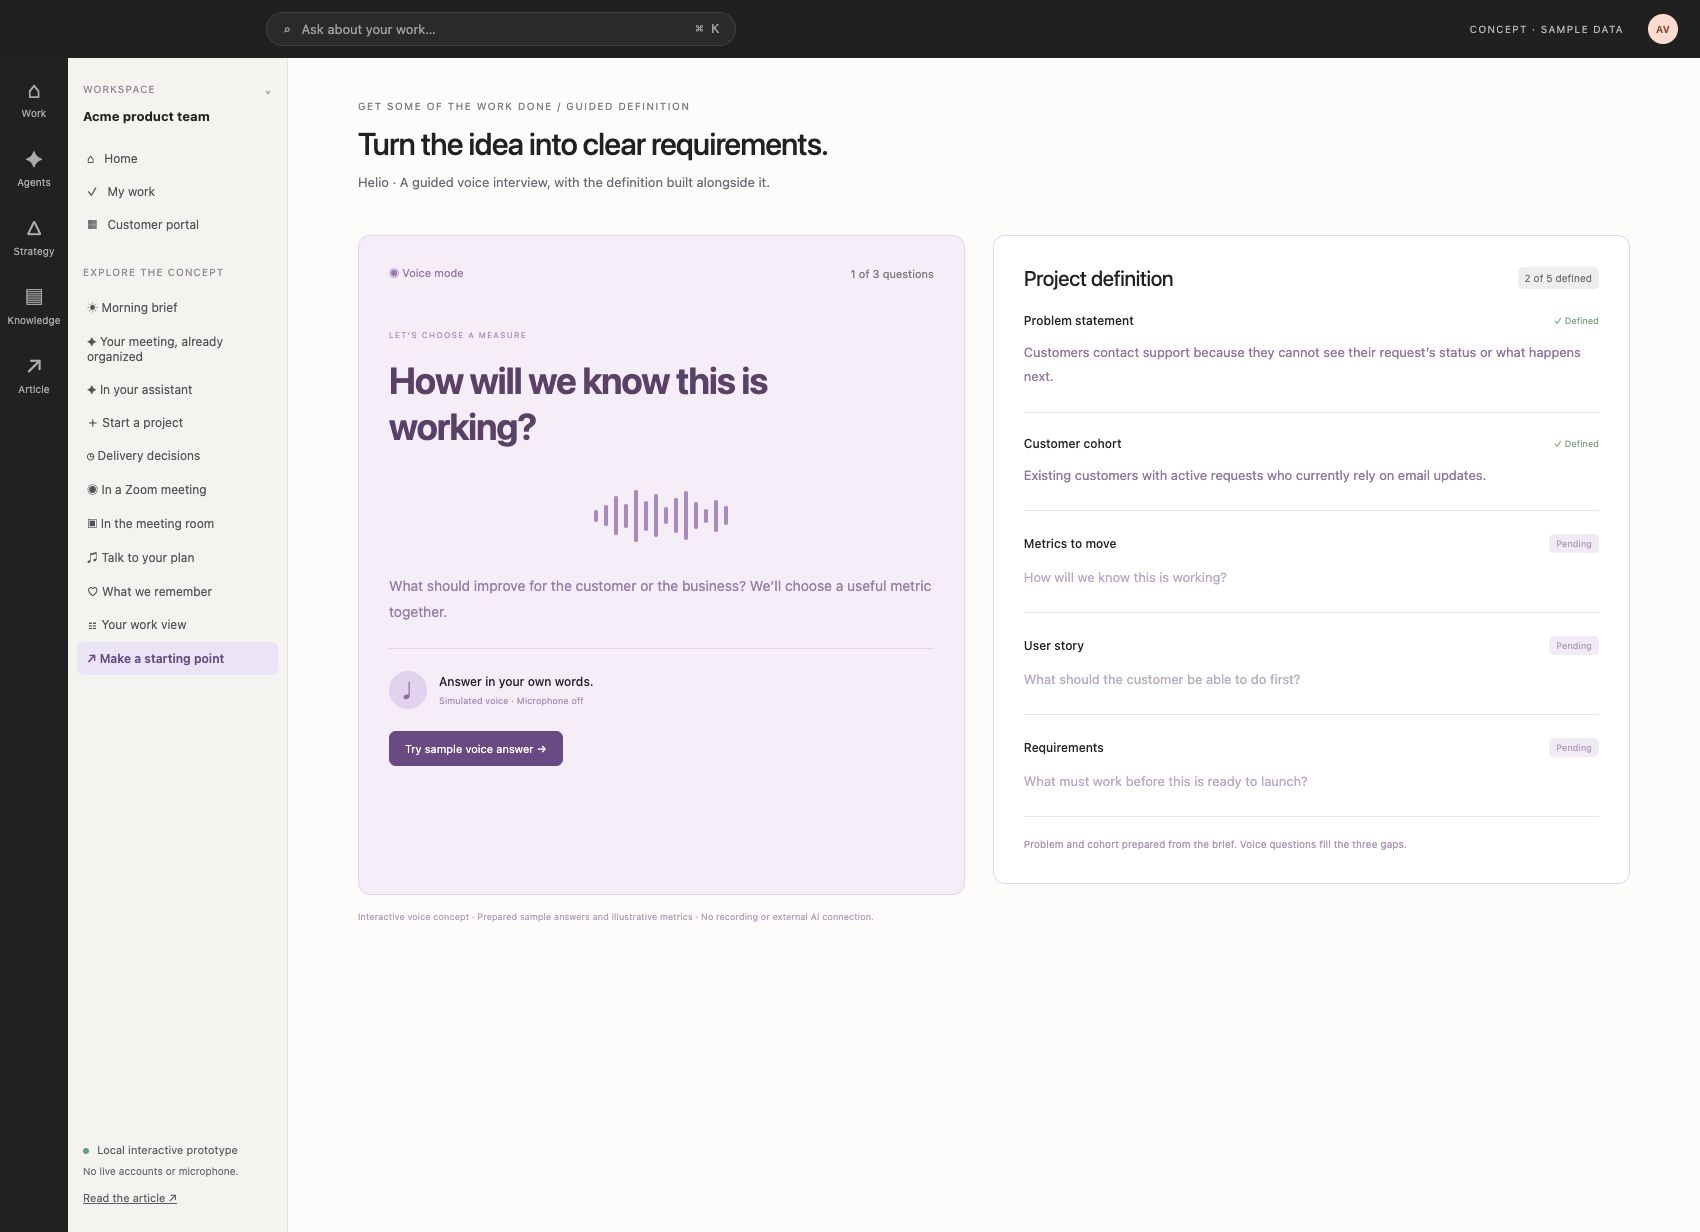This screenshot has height=1232, width=1700.
Task: Click Problem statement Defined status
Action: 1576,321
